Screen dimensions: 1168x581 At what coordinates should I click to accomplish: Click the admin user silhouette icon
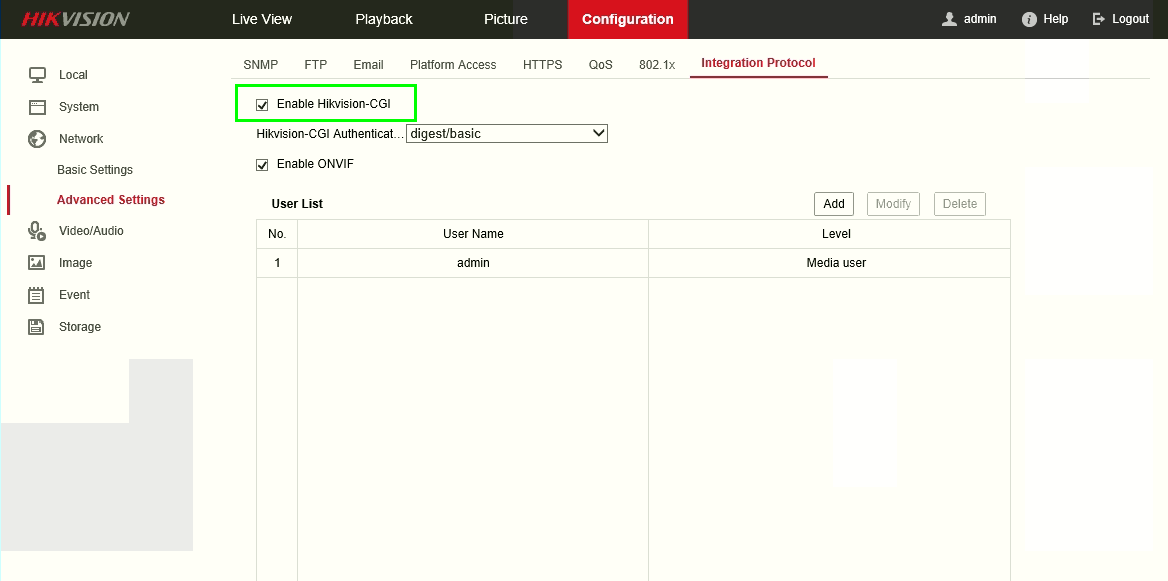pos(949,19)
